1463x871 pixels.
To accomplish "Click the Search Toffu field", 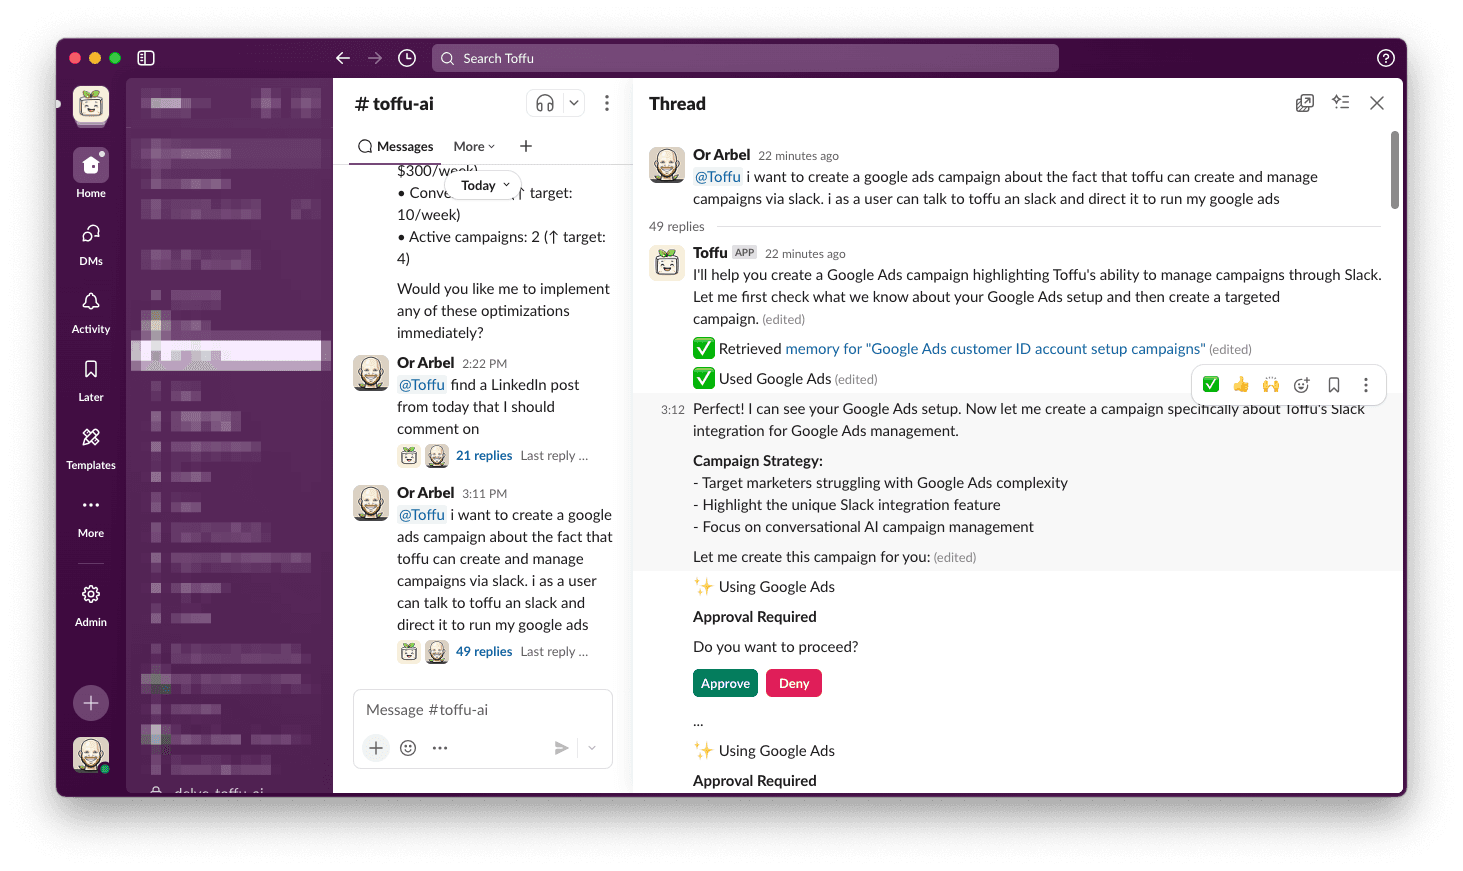I will (x=745, y=58).
